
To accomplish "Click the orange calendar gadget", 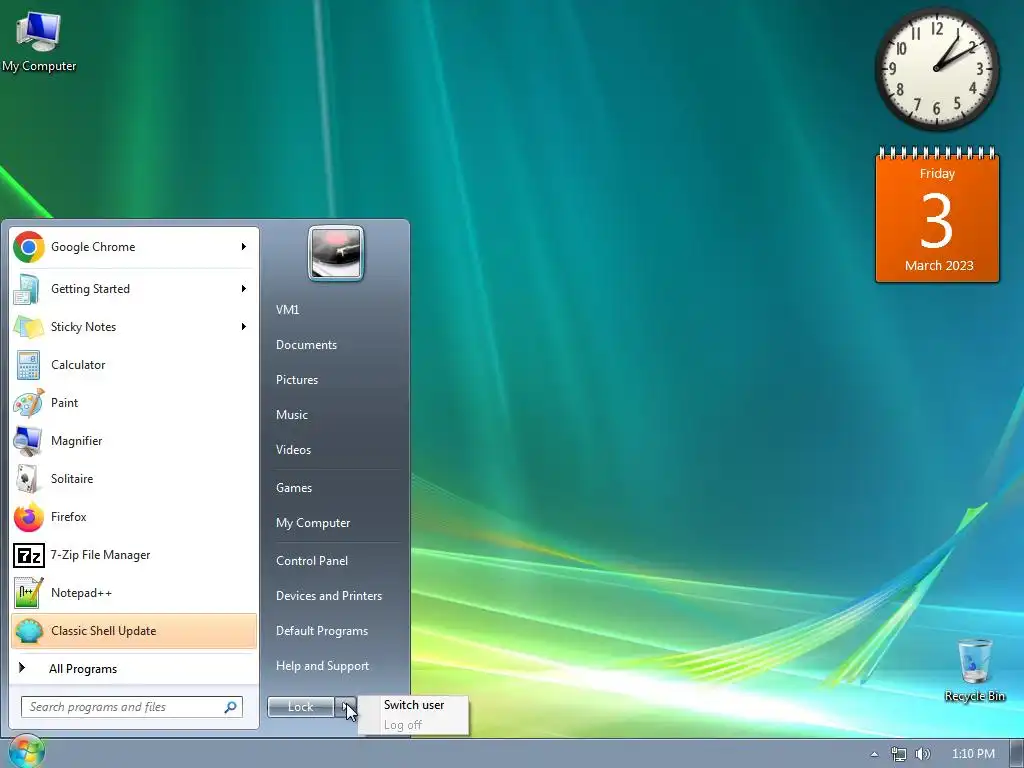I will (x=937, y=216).
